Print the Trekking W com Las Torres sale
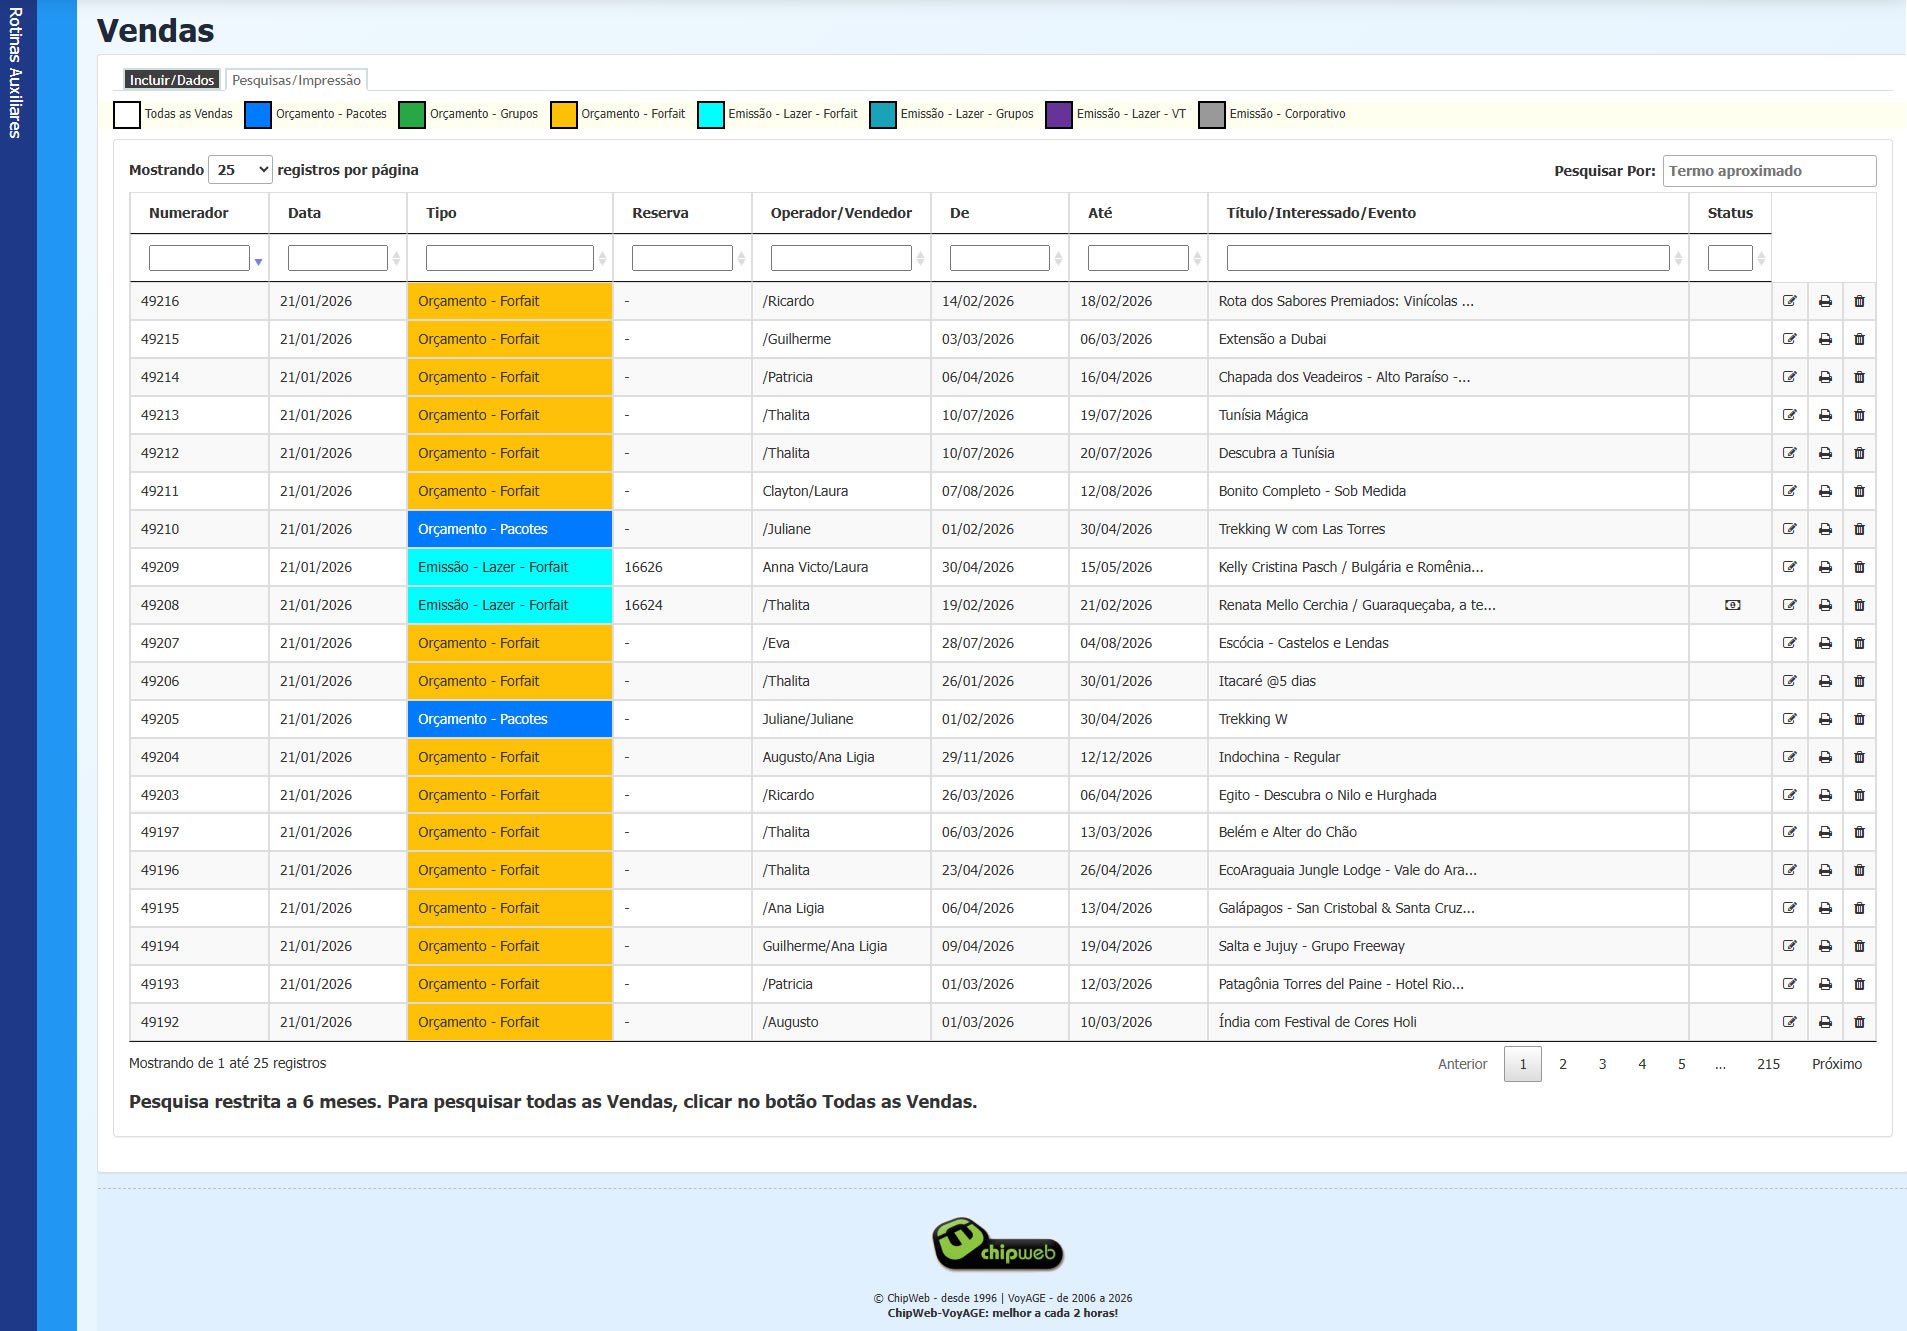 [x=1825, y=529]
